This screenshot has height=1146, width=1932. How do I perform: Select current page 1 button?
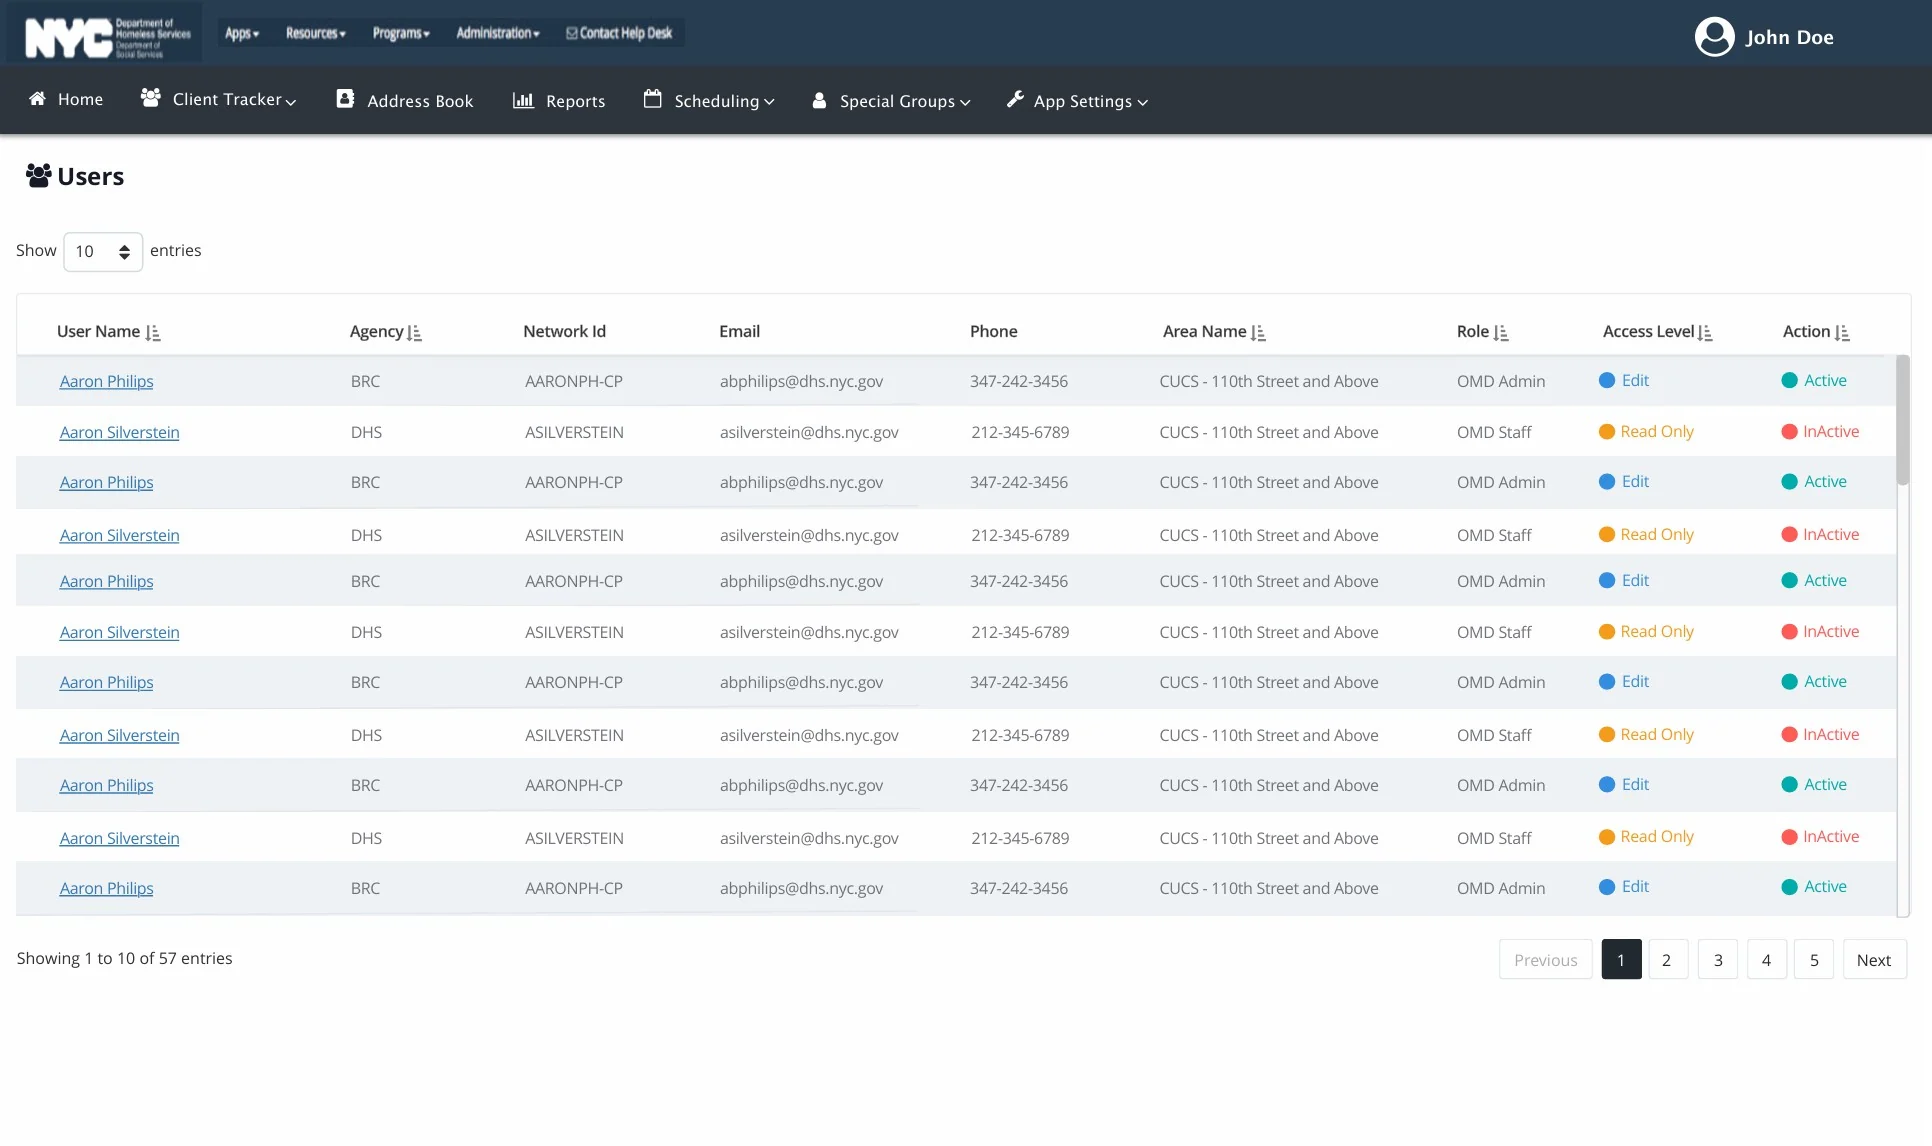[1621, 960]
